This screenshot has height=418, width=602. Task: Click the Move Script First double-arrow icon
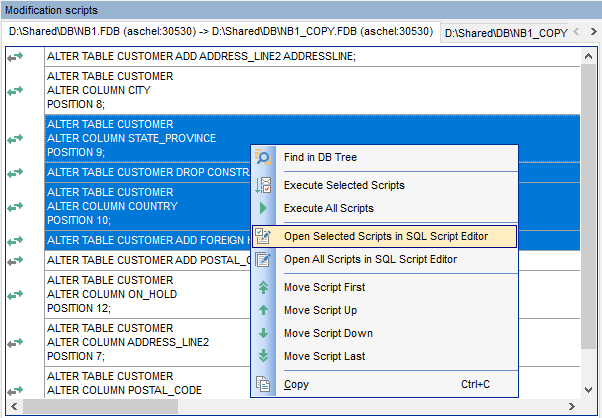pyautogui.click(x=263, y=287)
